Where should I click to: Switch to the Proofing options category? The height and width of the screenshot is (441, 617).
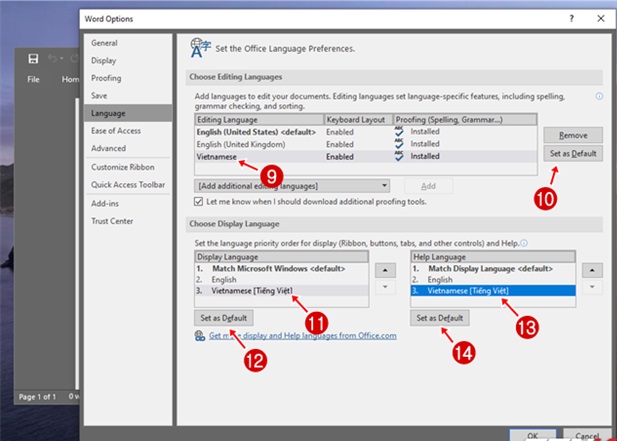[108, 78]
